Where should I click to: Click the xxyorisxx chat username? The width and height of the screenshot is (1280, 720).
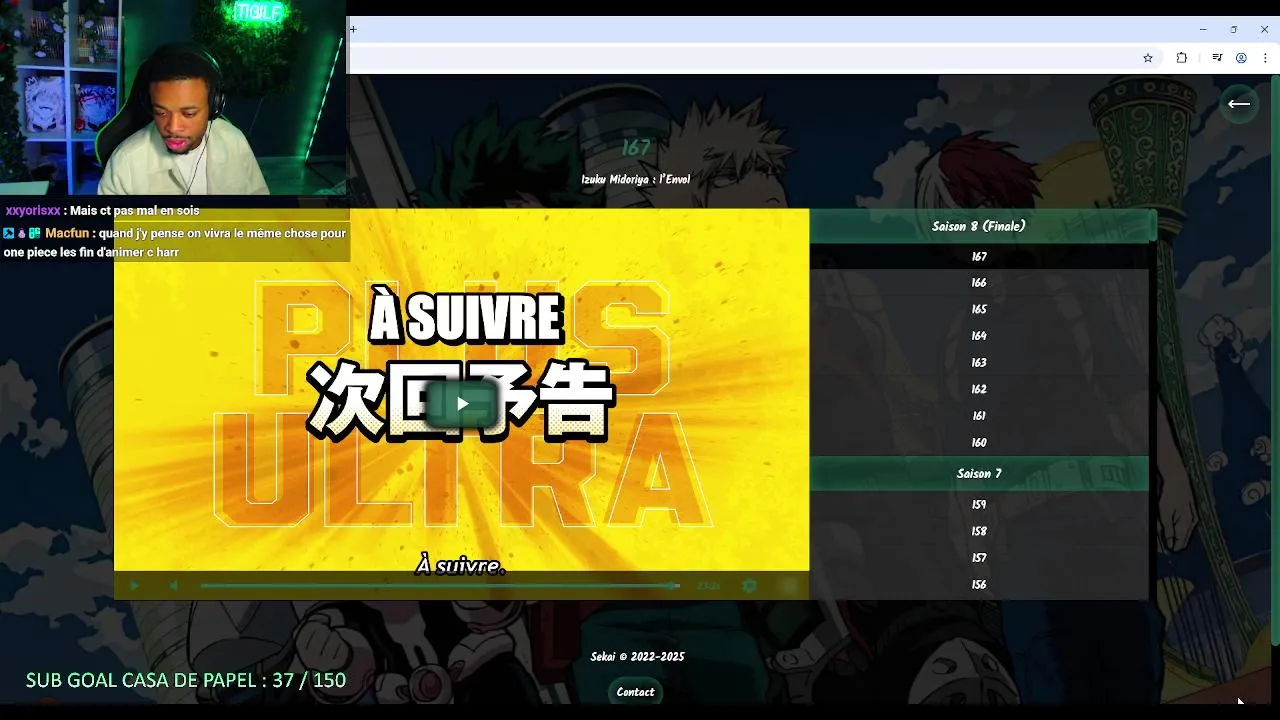tap(33, 211)
